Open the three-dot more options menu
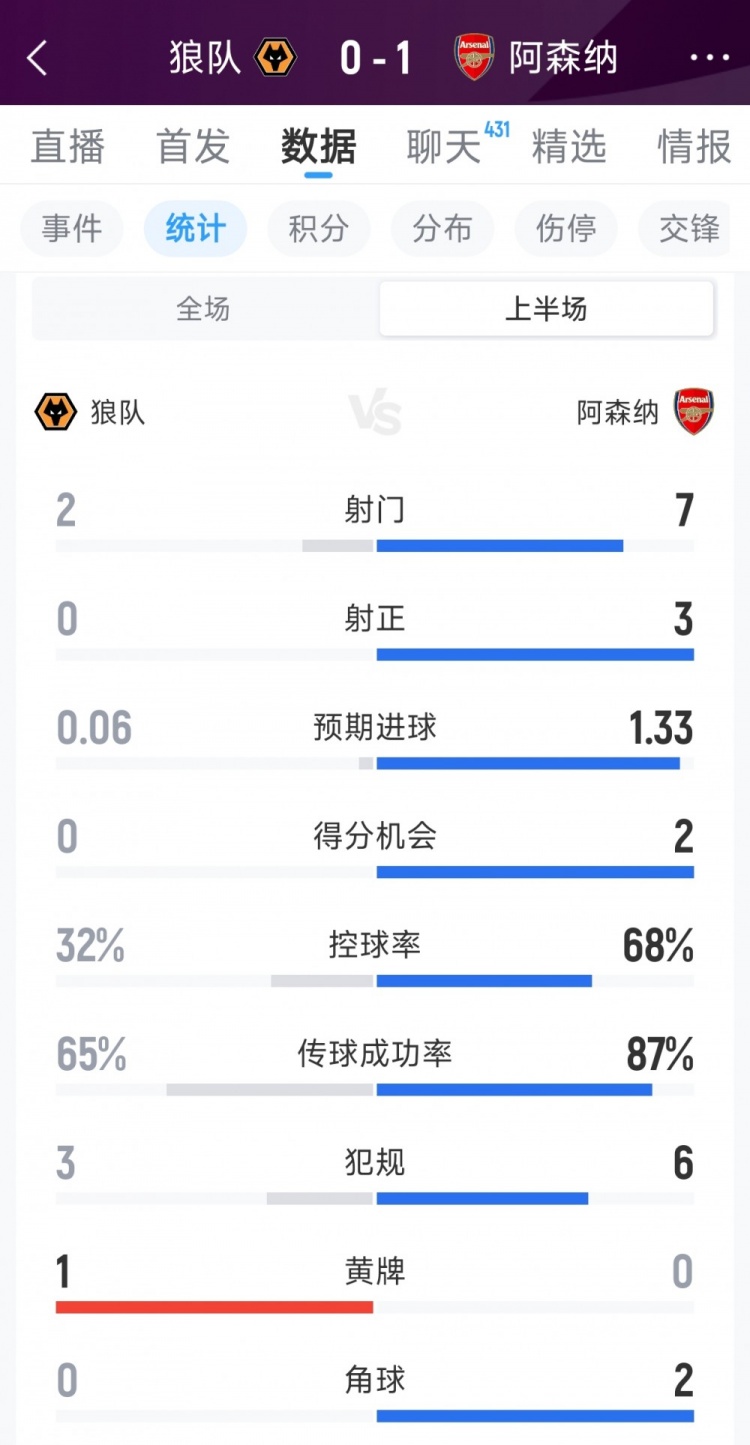The height and width of the screenshot is (1445, 750). point(710,58)
